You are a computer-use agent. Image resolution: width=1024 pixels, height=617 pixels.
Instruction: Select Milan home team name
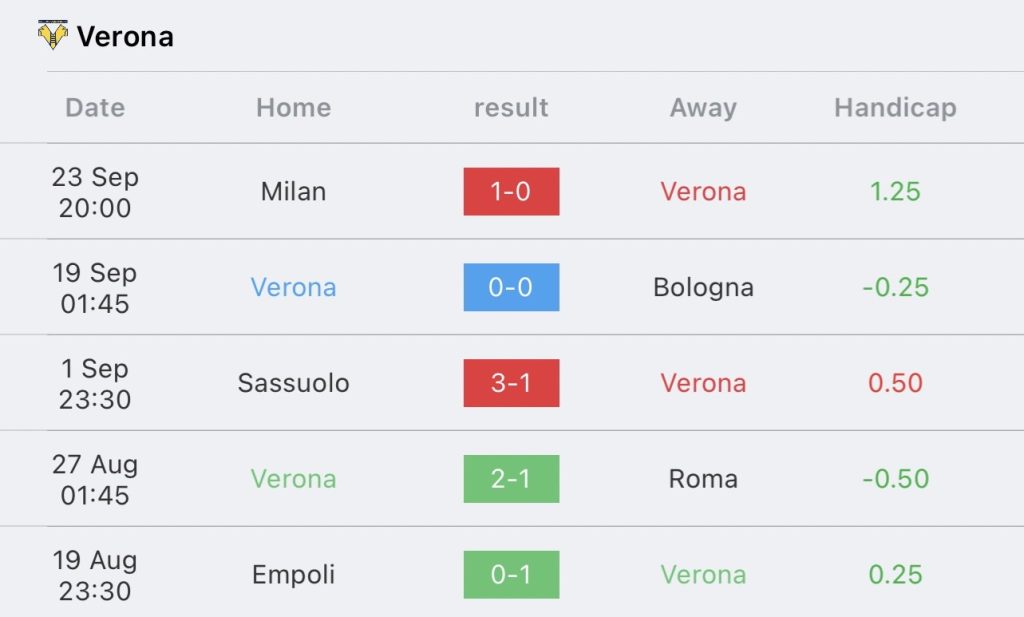click(293, 191)
